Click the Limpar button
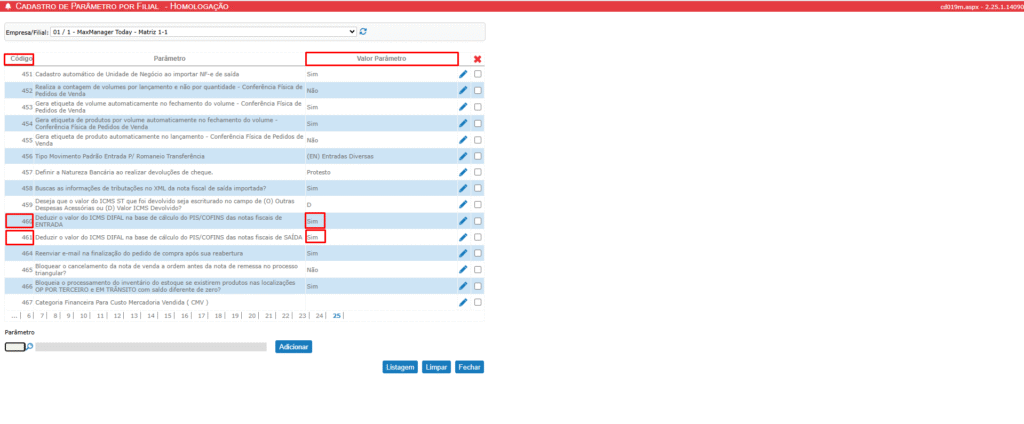The height and width of the screenshot is (424, 1024). [x=436, y=367]
